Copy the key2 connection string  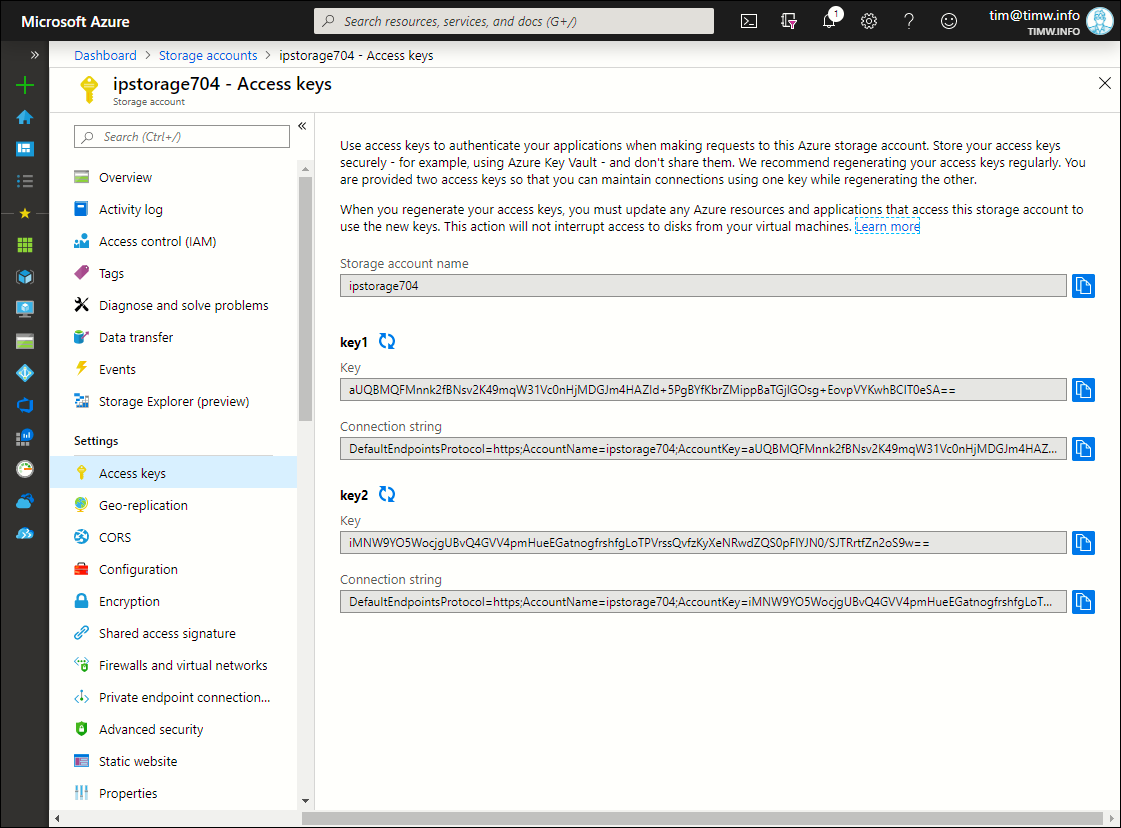point(1083,602)
